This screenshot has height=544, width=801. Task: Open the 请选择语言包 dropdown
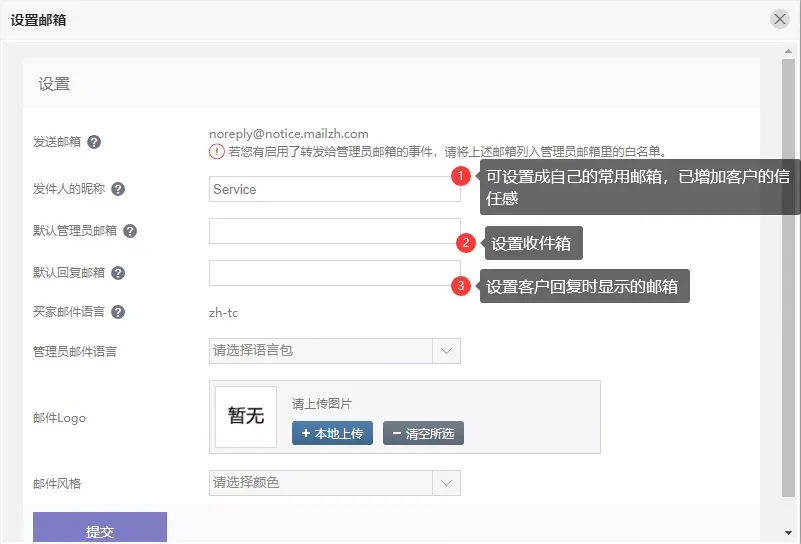[335, 351]
